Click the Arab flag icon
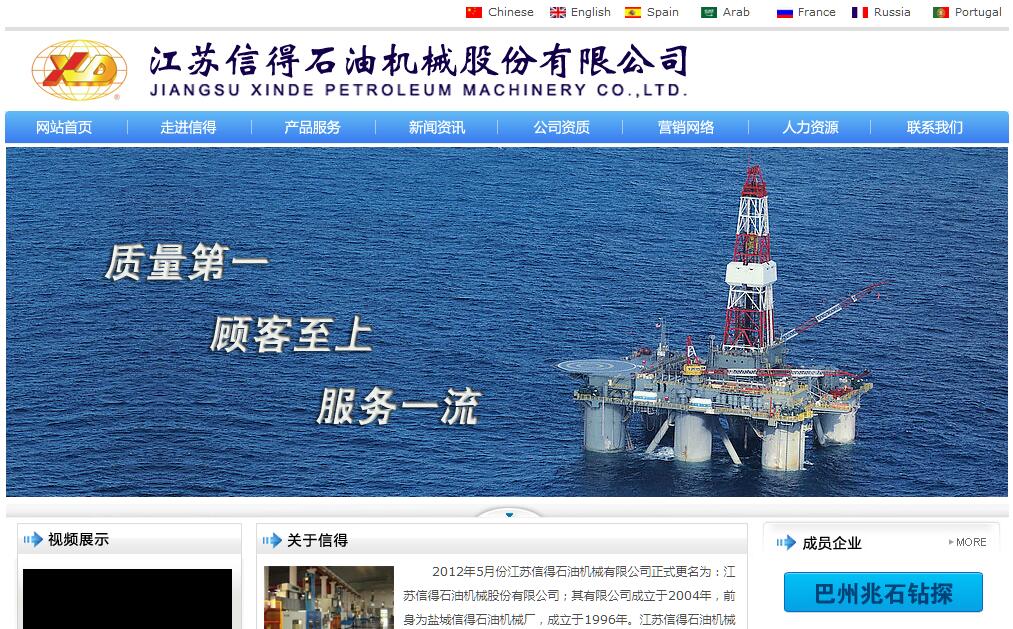The height and width of the screenshot is (629, 1013). point(709,12)
